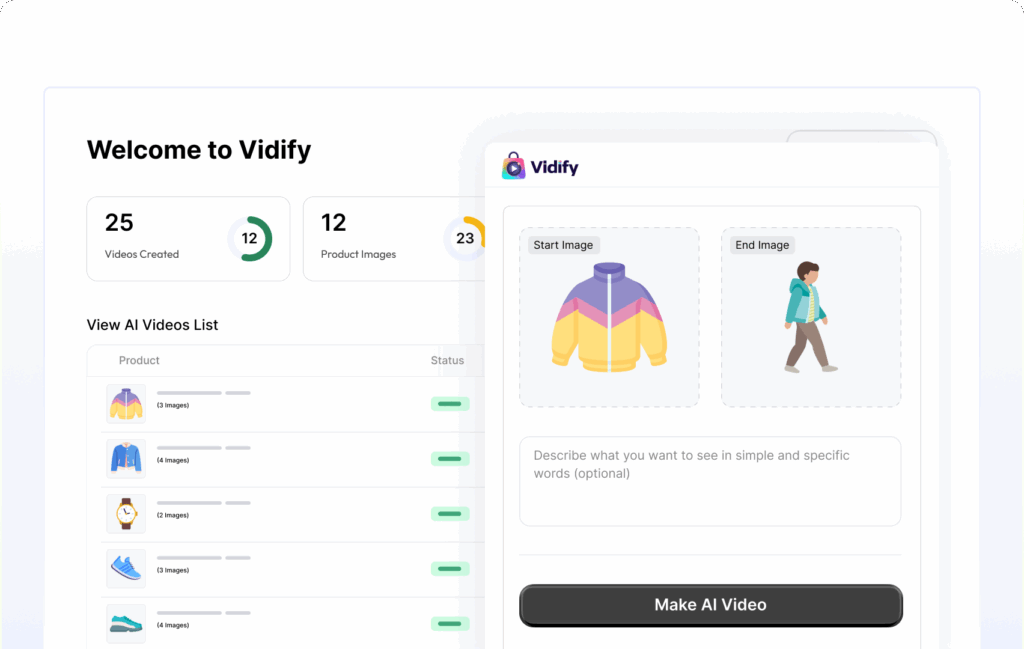Select the blue denim jacket product thumbnail

coord(126,458)
